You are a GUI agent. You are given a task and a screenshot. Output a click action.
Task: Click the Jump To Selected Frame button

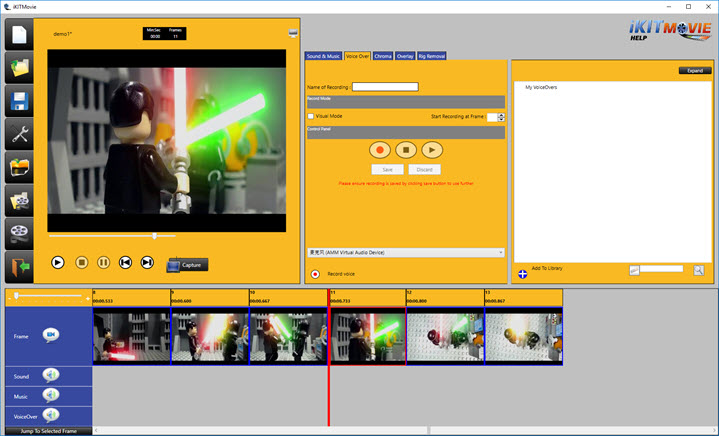(x=49, y=431)
